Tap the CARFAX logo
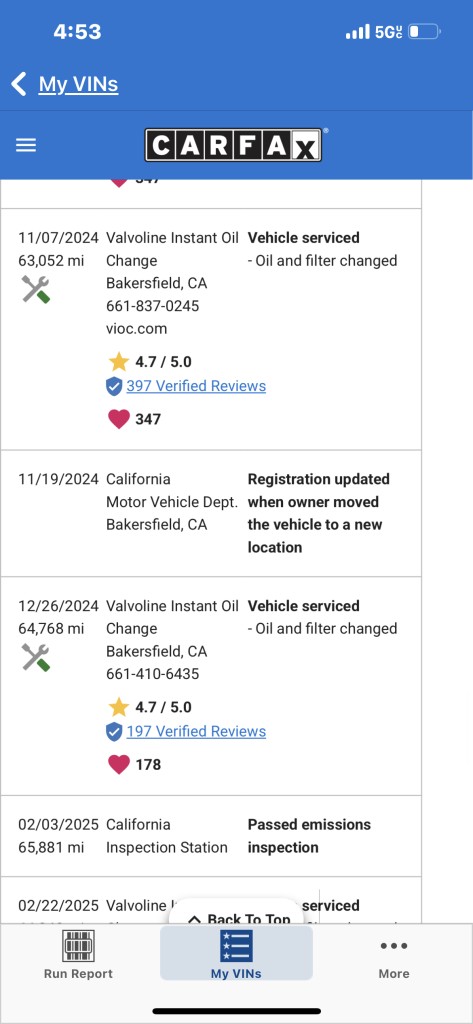 click(x=233, y=145)
